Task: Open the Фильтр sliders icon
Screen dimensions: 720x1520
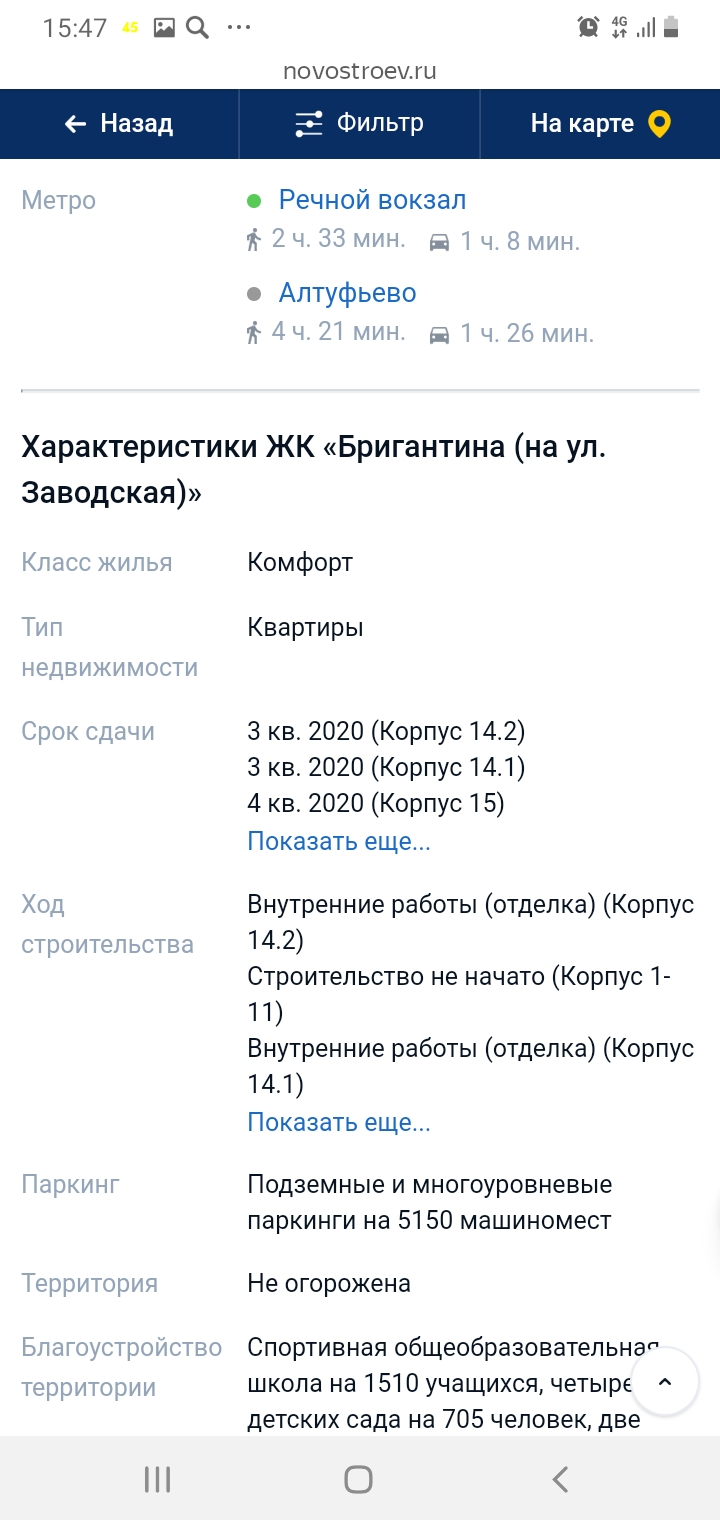Action: 309,124
